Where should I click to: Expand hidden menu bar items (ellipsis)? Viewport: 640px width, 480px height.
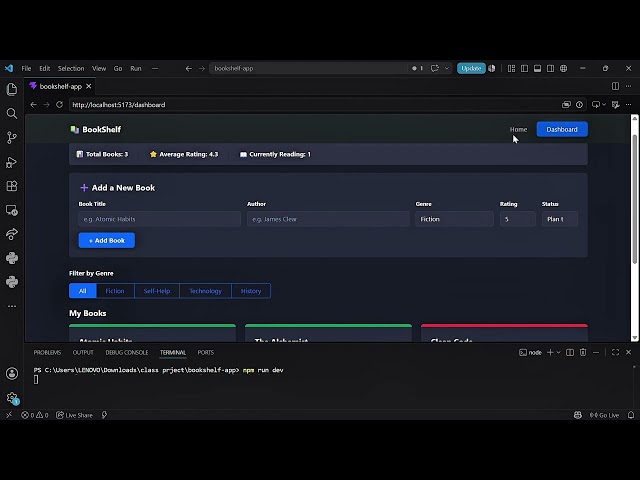click(155, 69)
